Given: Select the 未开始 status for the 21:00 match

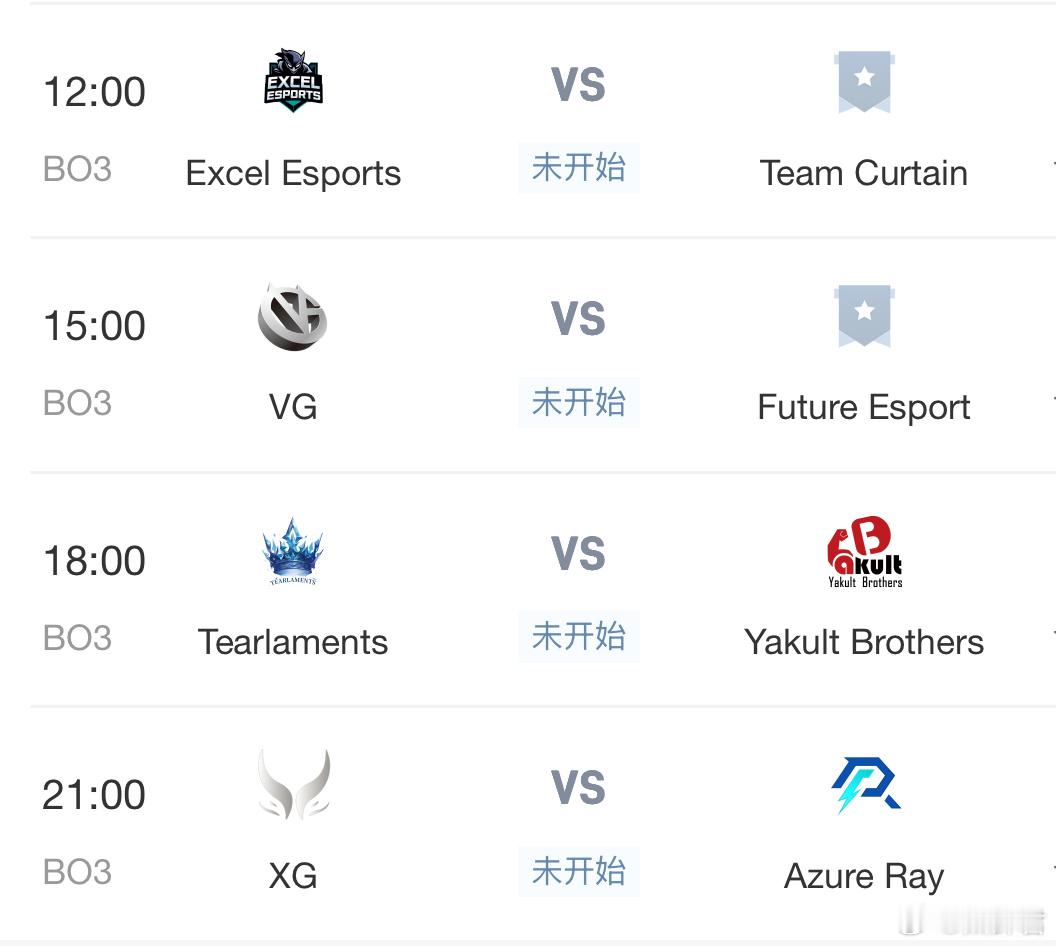Looking at the screenshot, I should [x=579, y=871].
